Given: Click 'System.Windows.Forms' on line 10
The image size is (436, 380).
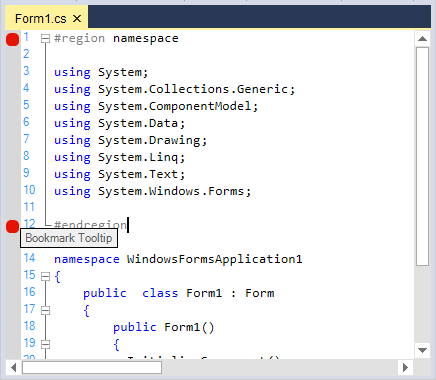Looking at the screenshot, I should [171, 191].
